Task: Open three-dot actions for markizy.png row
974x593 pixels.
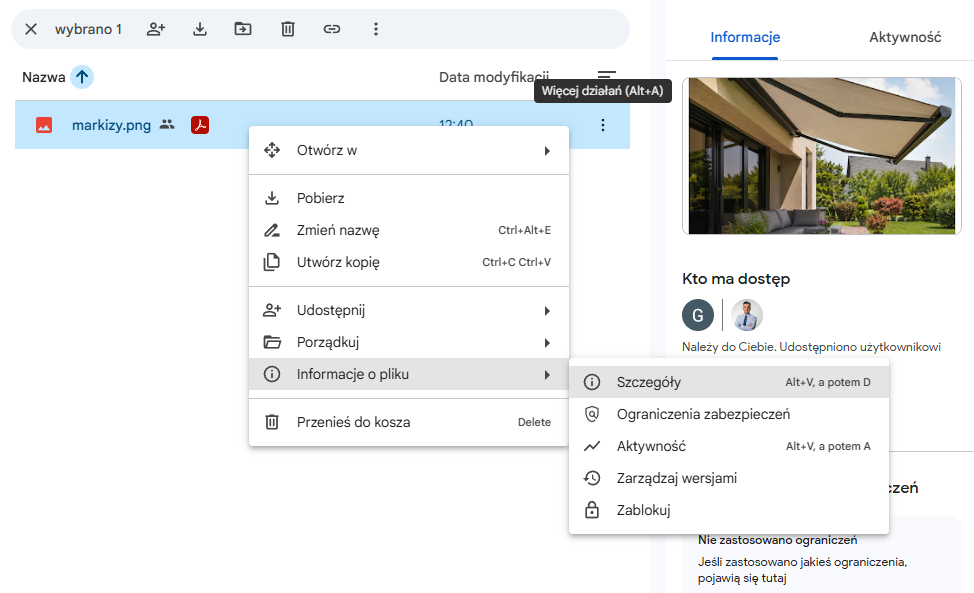Action: point(603,125)
